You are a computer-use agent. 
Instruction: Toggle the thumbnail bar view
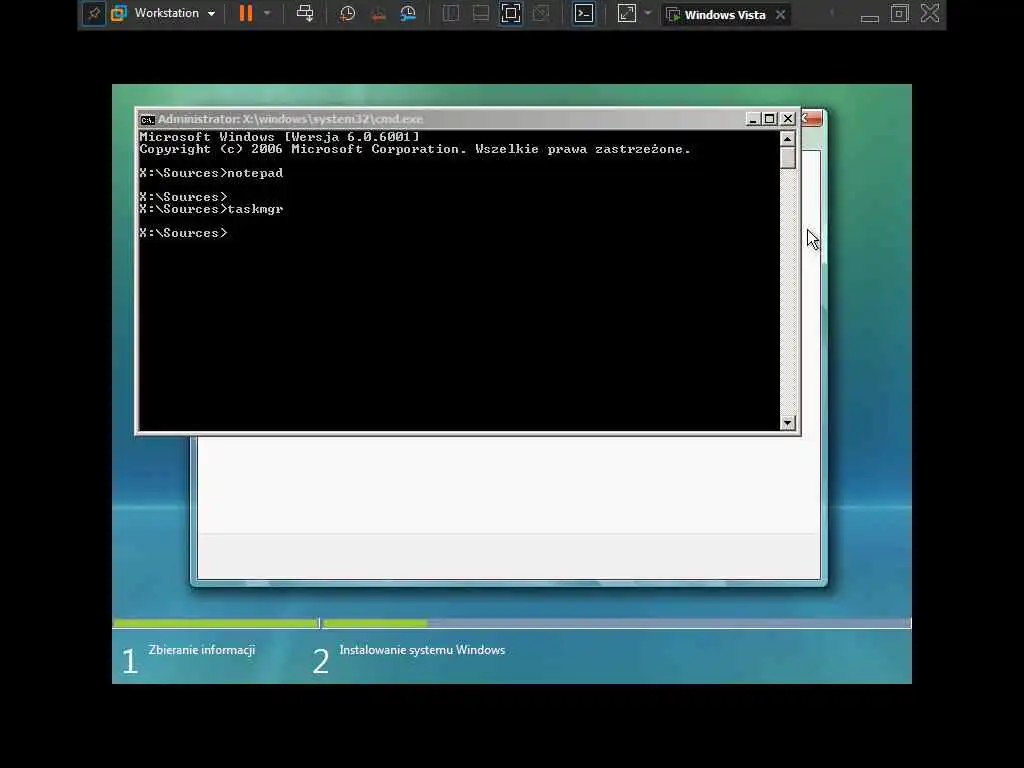click(x=481, y=14)
